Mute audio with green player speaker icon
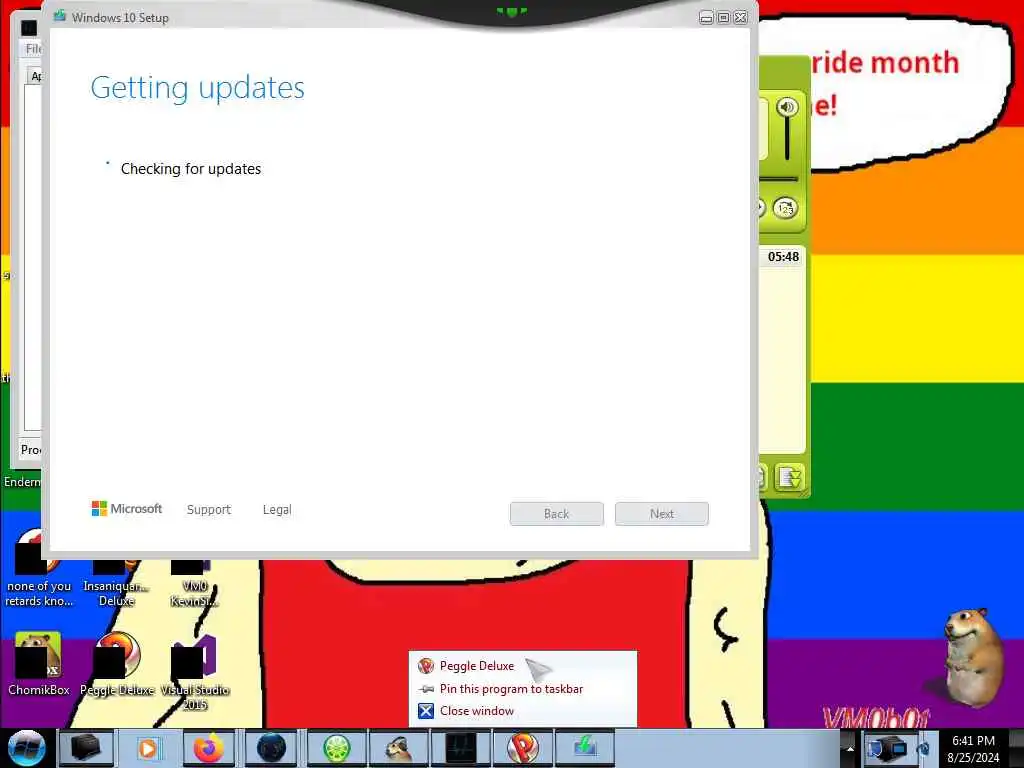1024x768 pixels. (787, 107)
